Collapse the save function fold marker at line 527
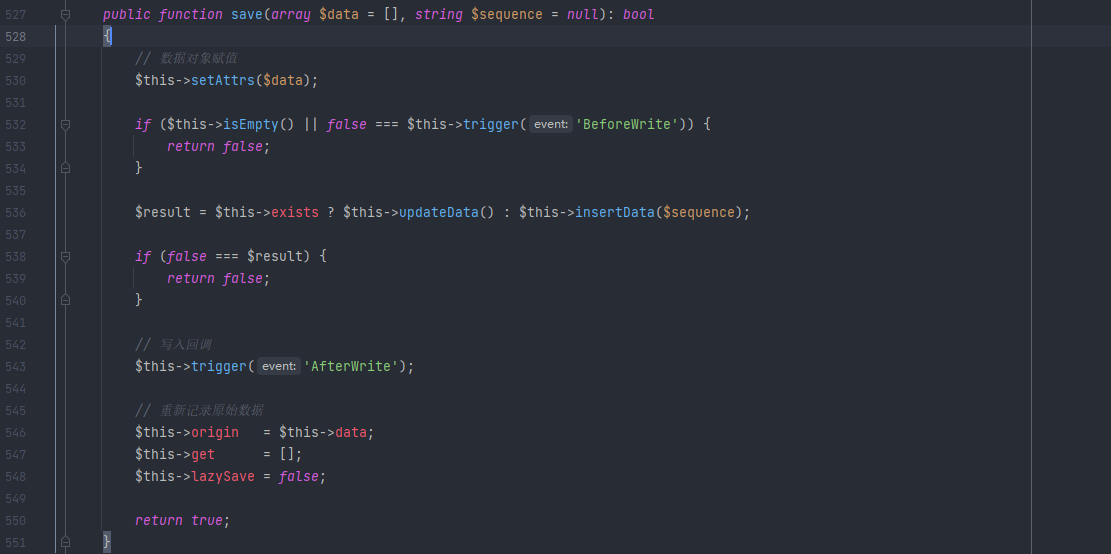 coord(65,15)
